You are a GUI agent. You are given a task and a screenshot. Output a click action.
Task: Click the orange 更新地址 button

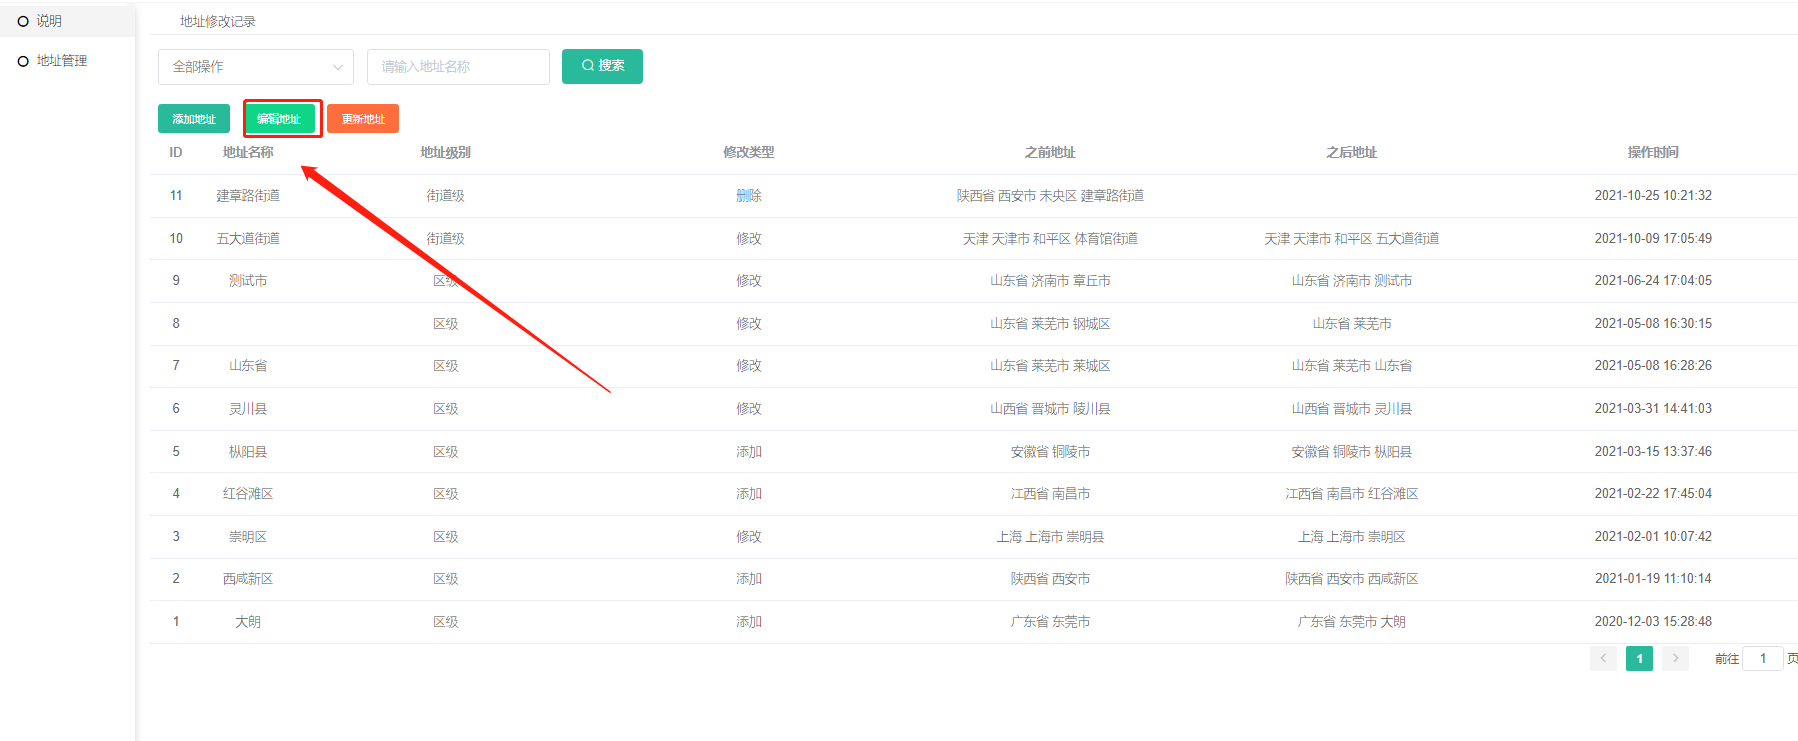point(363,118)
